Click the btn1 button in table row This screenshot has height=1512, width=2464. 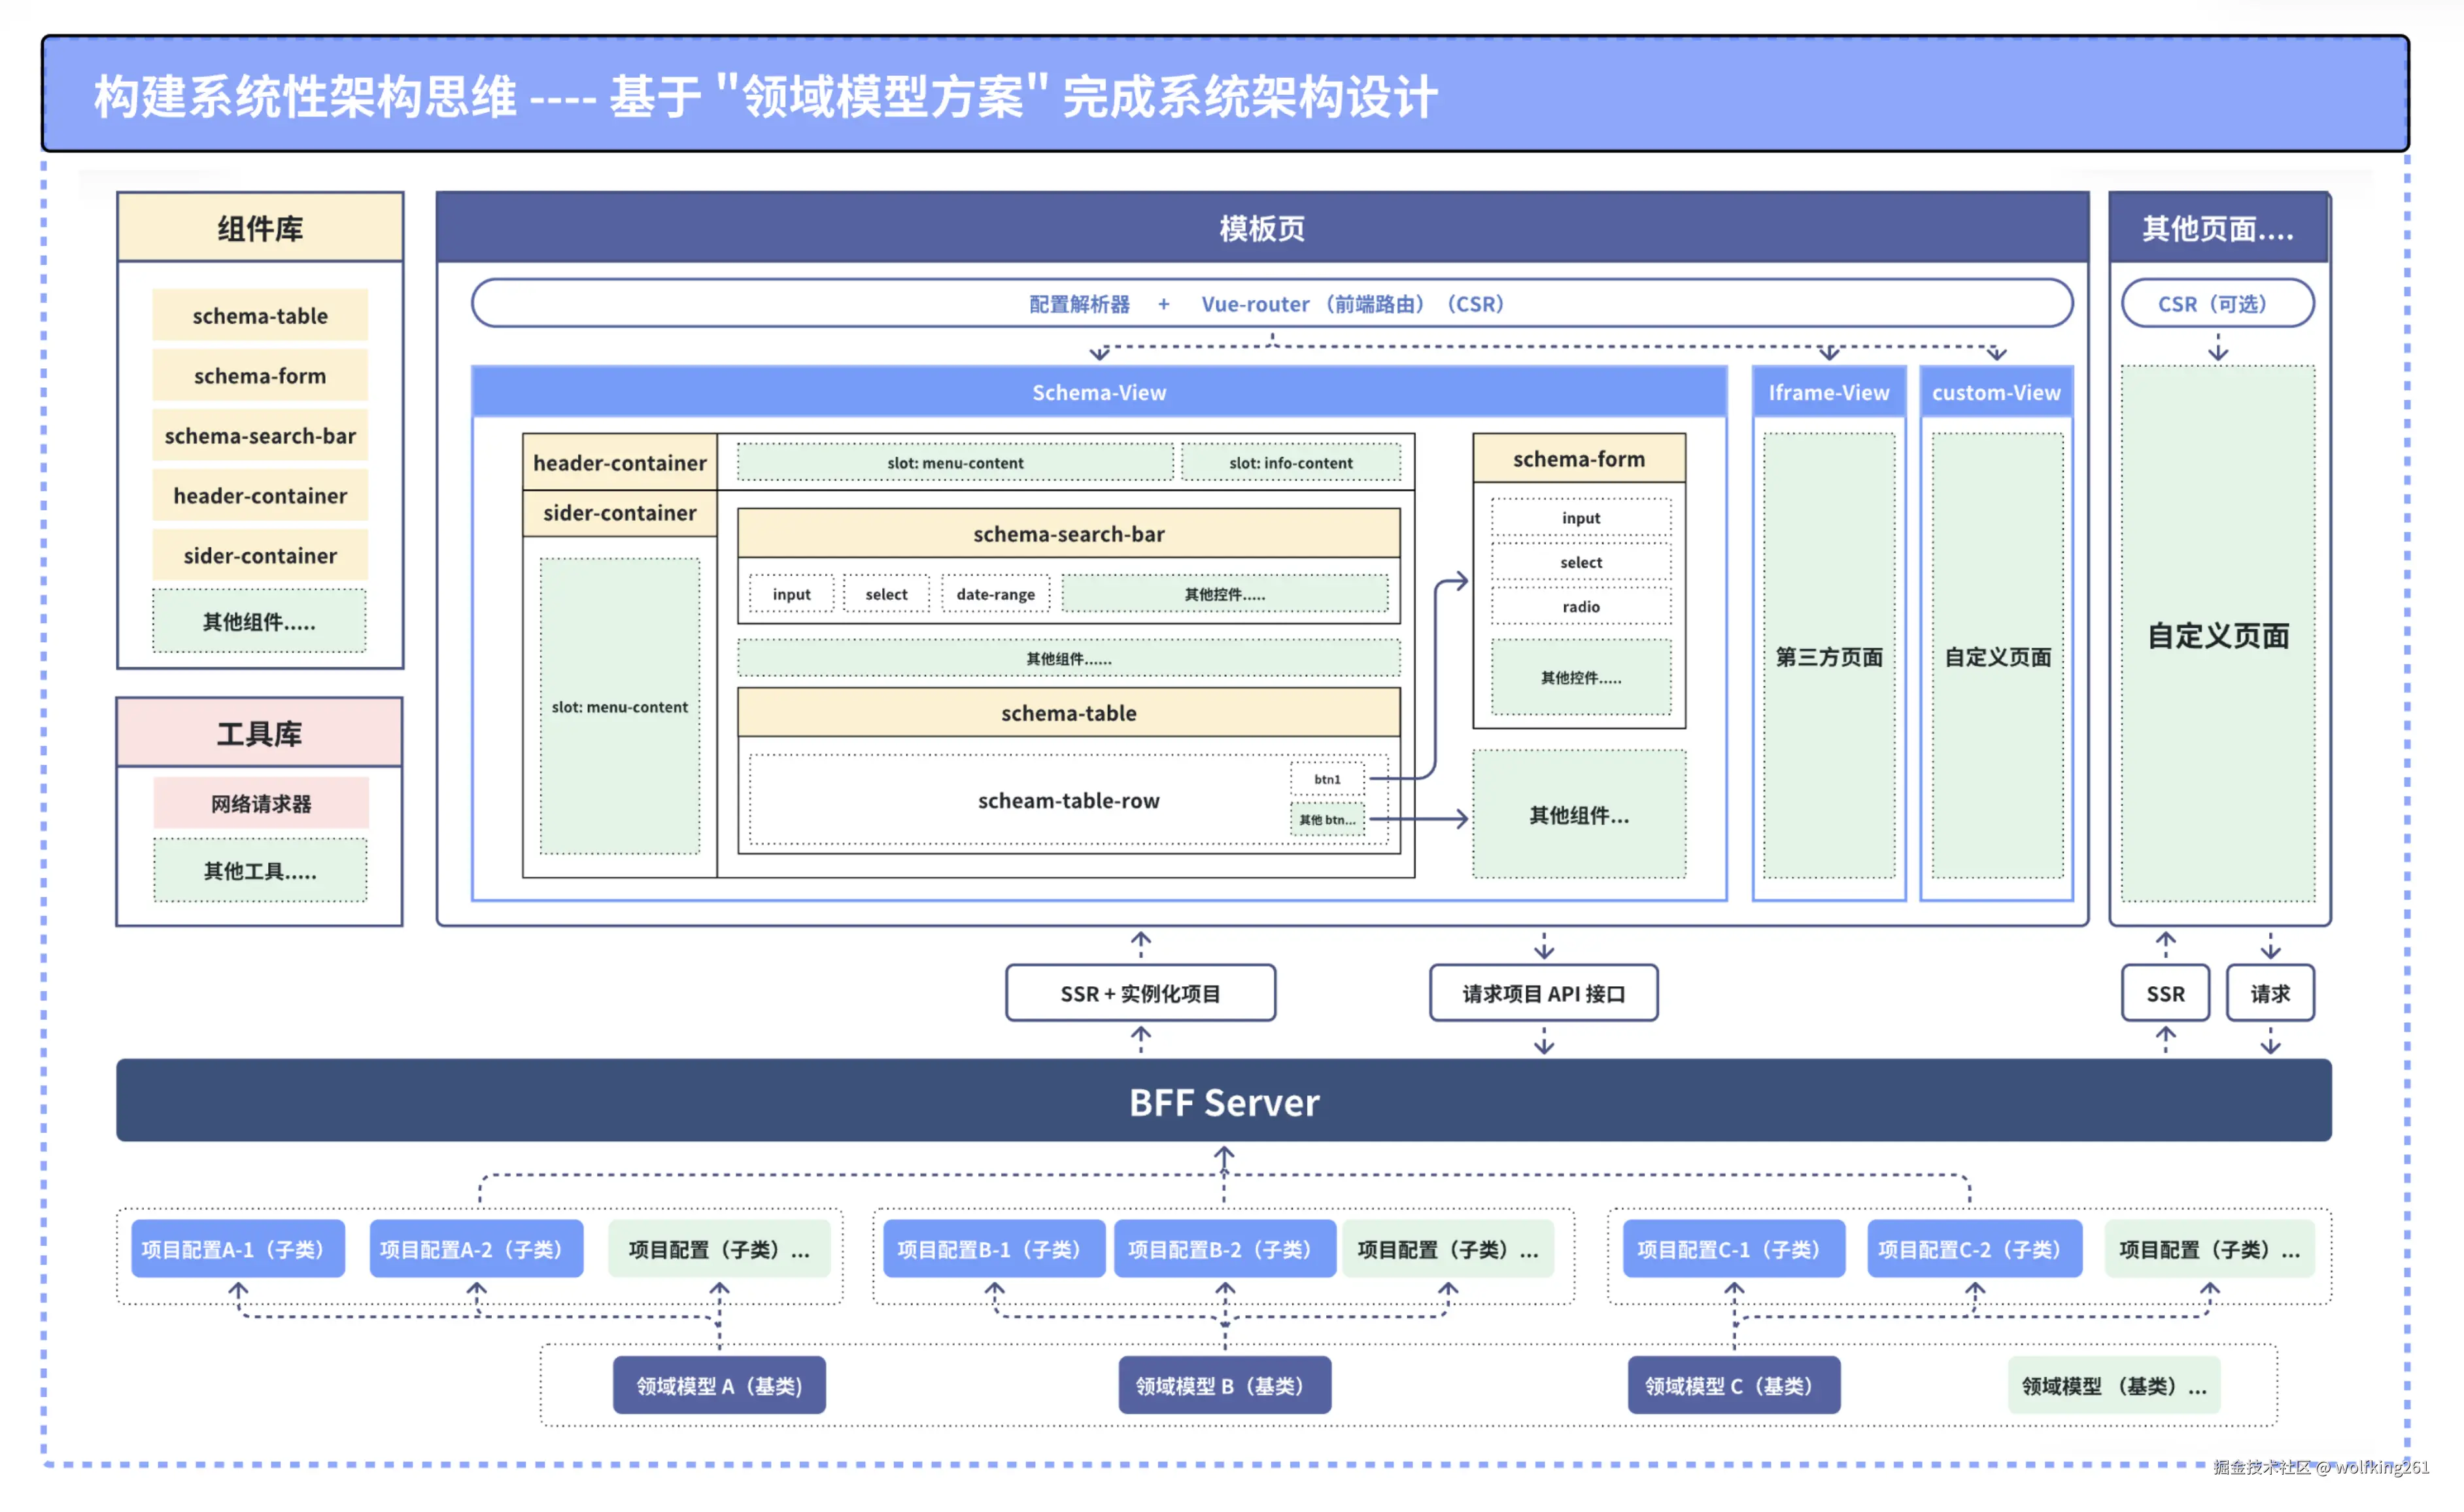click(x=1327, y=779)
